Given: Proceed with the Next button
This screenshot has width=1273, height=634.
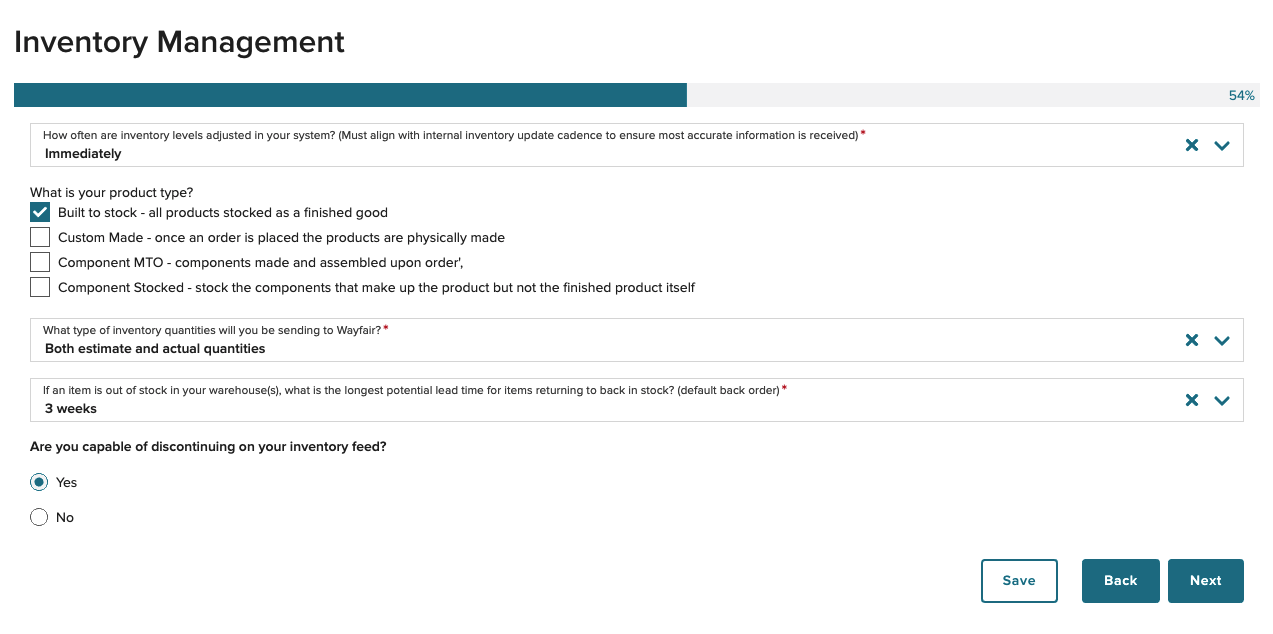Looking at the screenshot, I should 1206,581.
